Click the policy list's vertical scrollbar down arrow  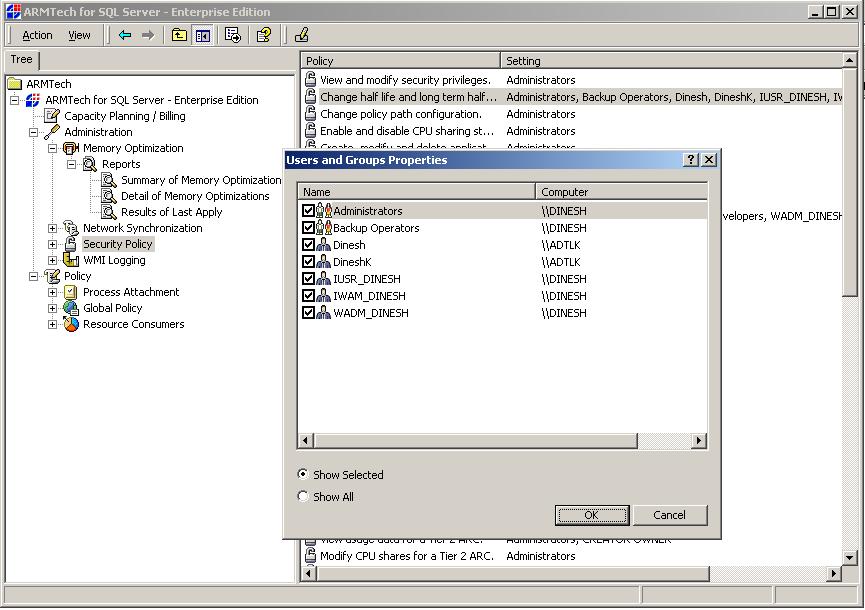point(850,557)
